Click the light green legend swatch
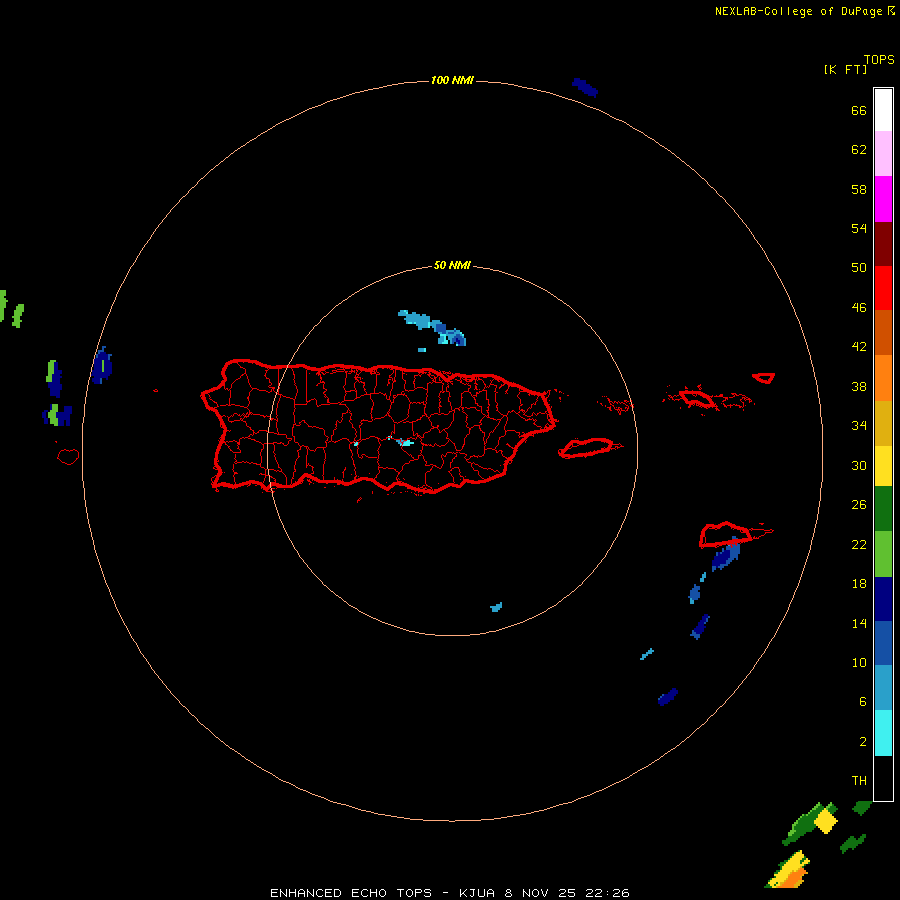Viewport: 900px width, 900px height. tap(883, 554)
